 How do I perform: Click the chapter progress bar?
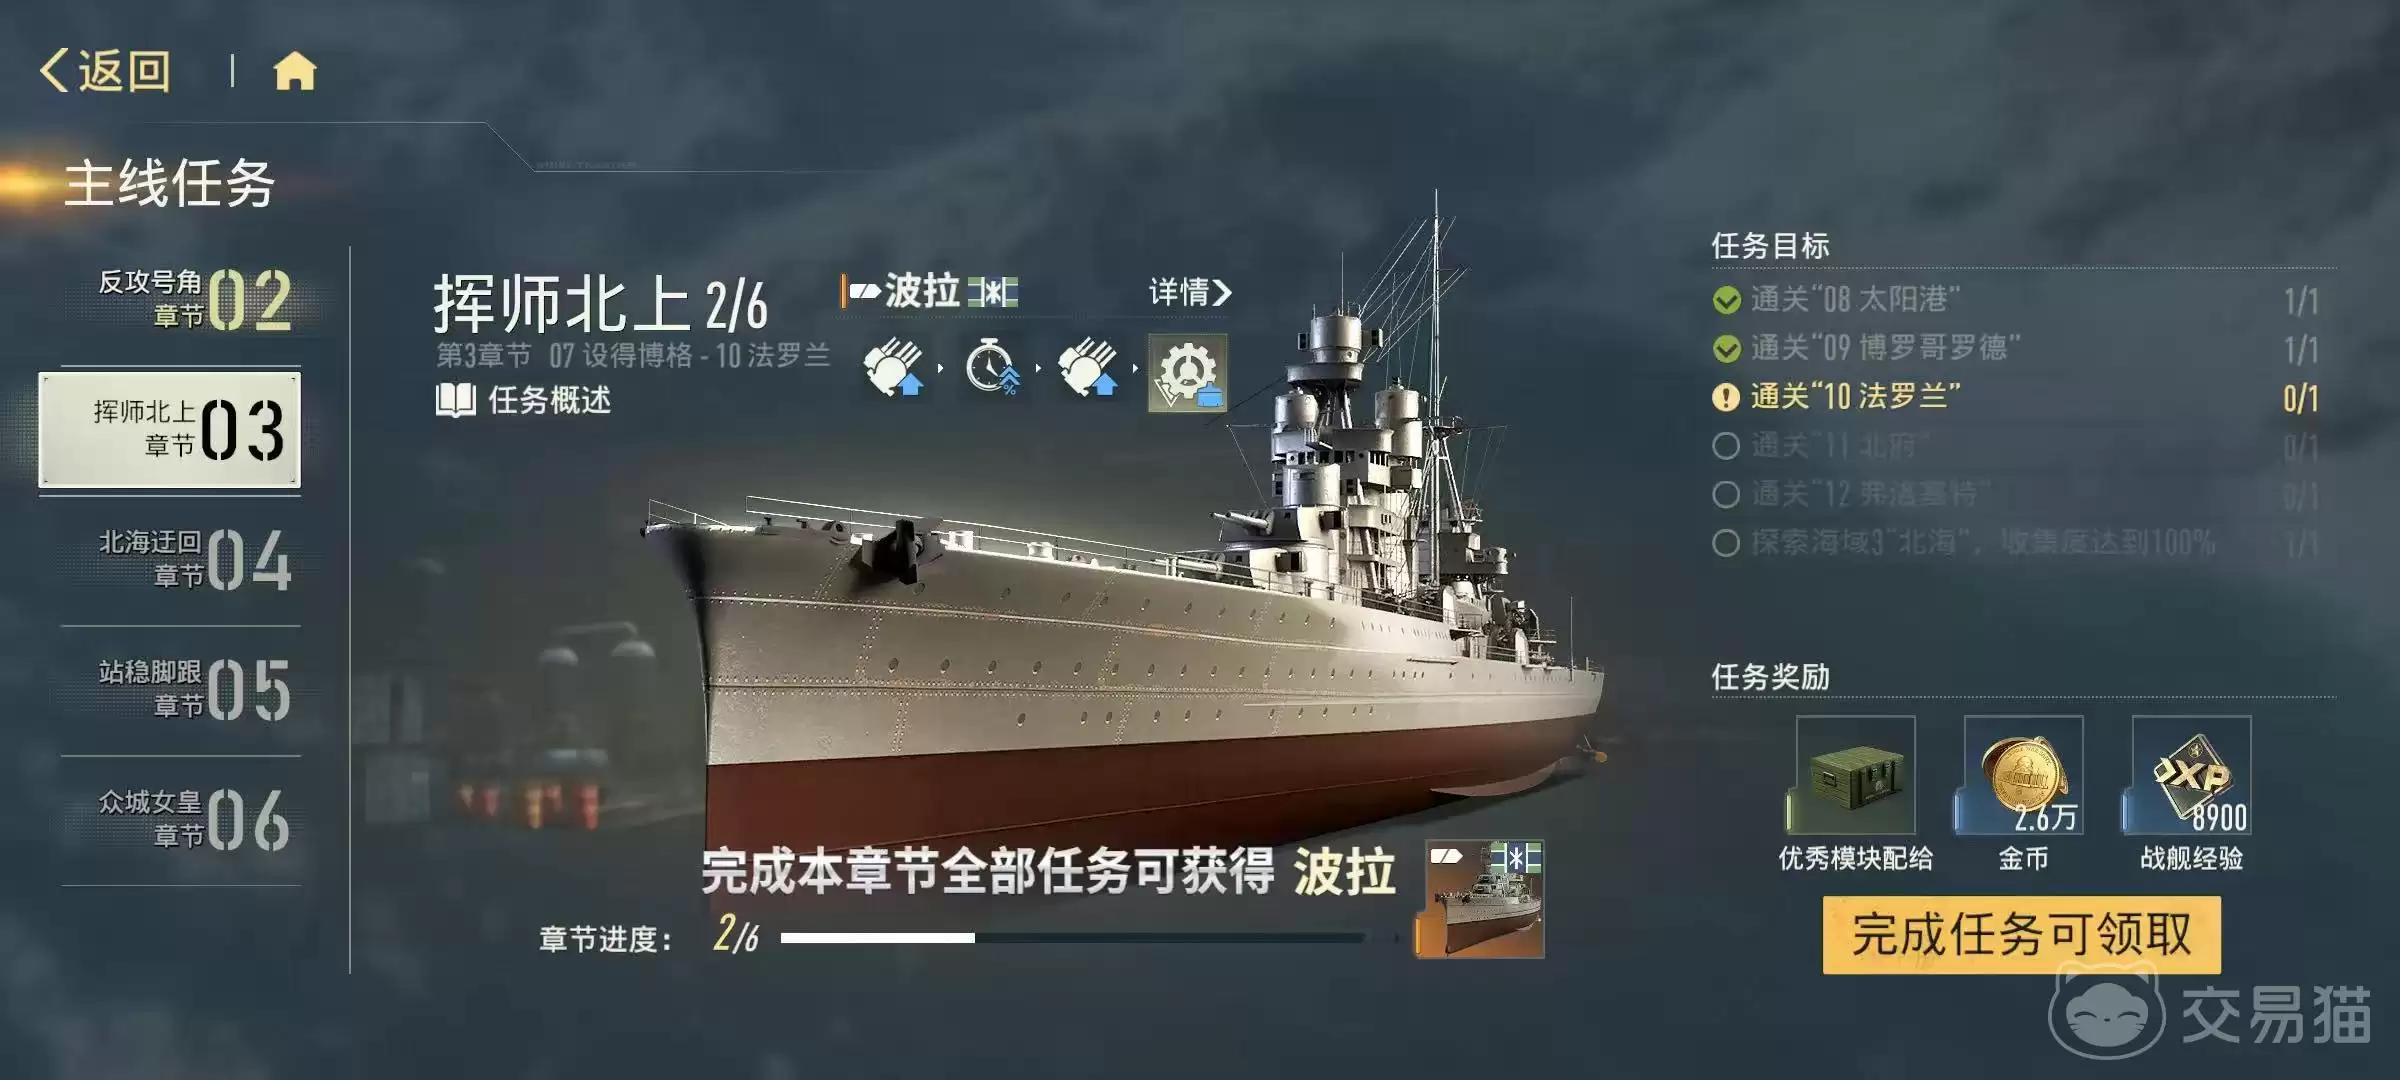(x=1073, y=938)
